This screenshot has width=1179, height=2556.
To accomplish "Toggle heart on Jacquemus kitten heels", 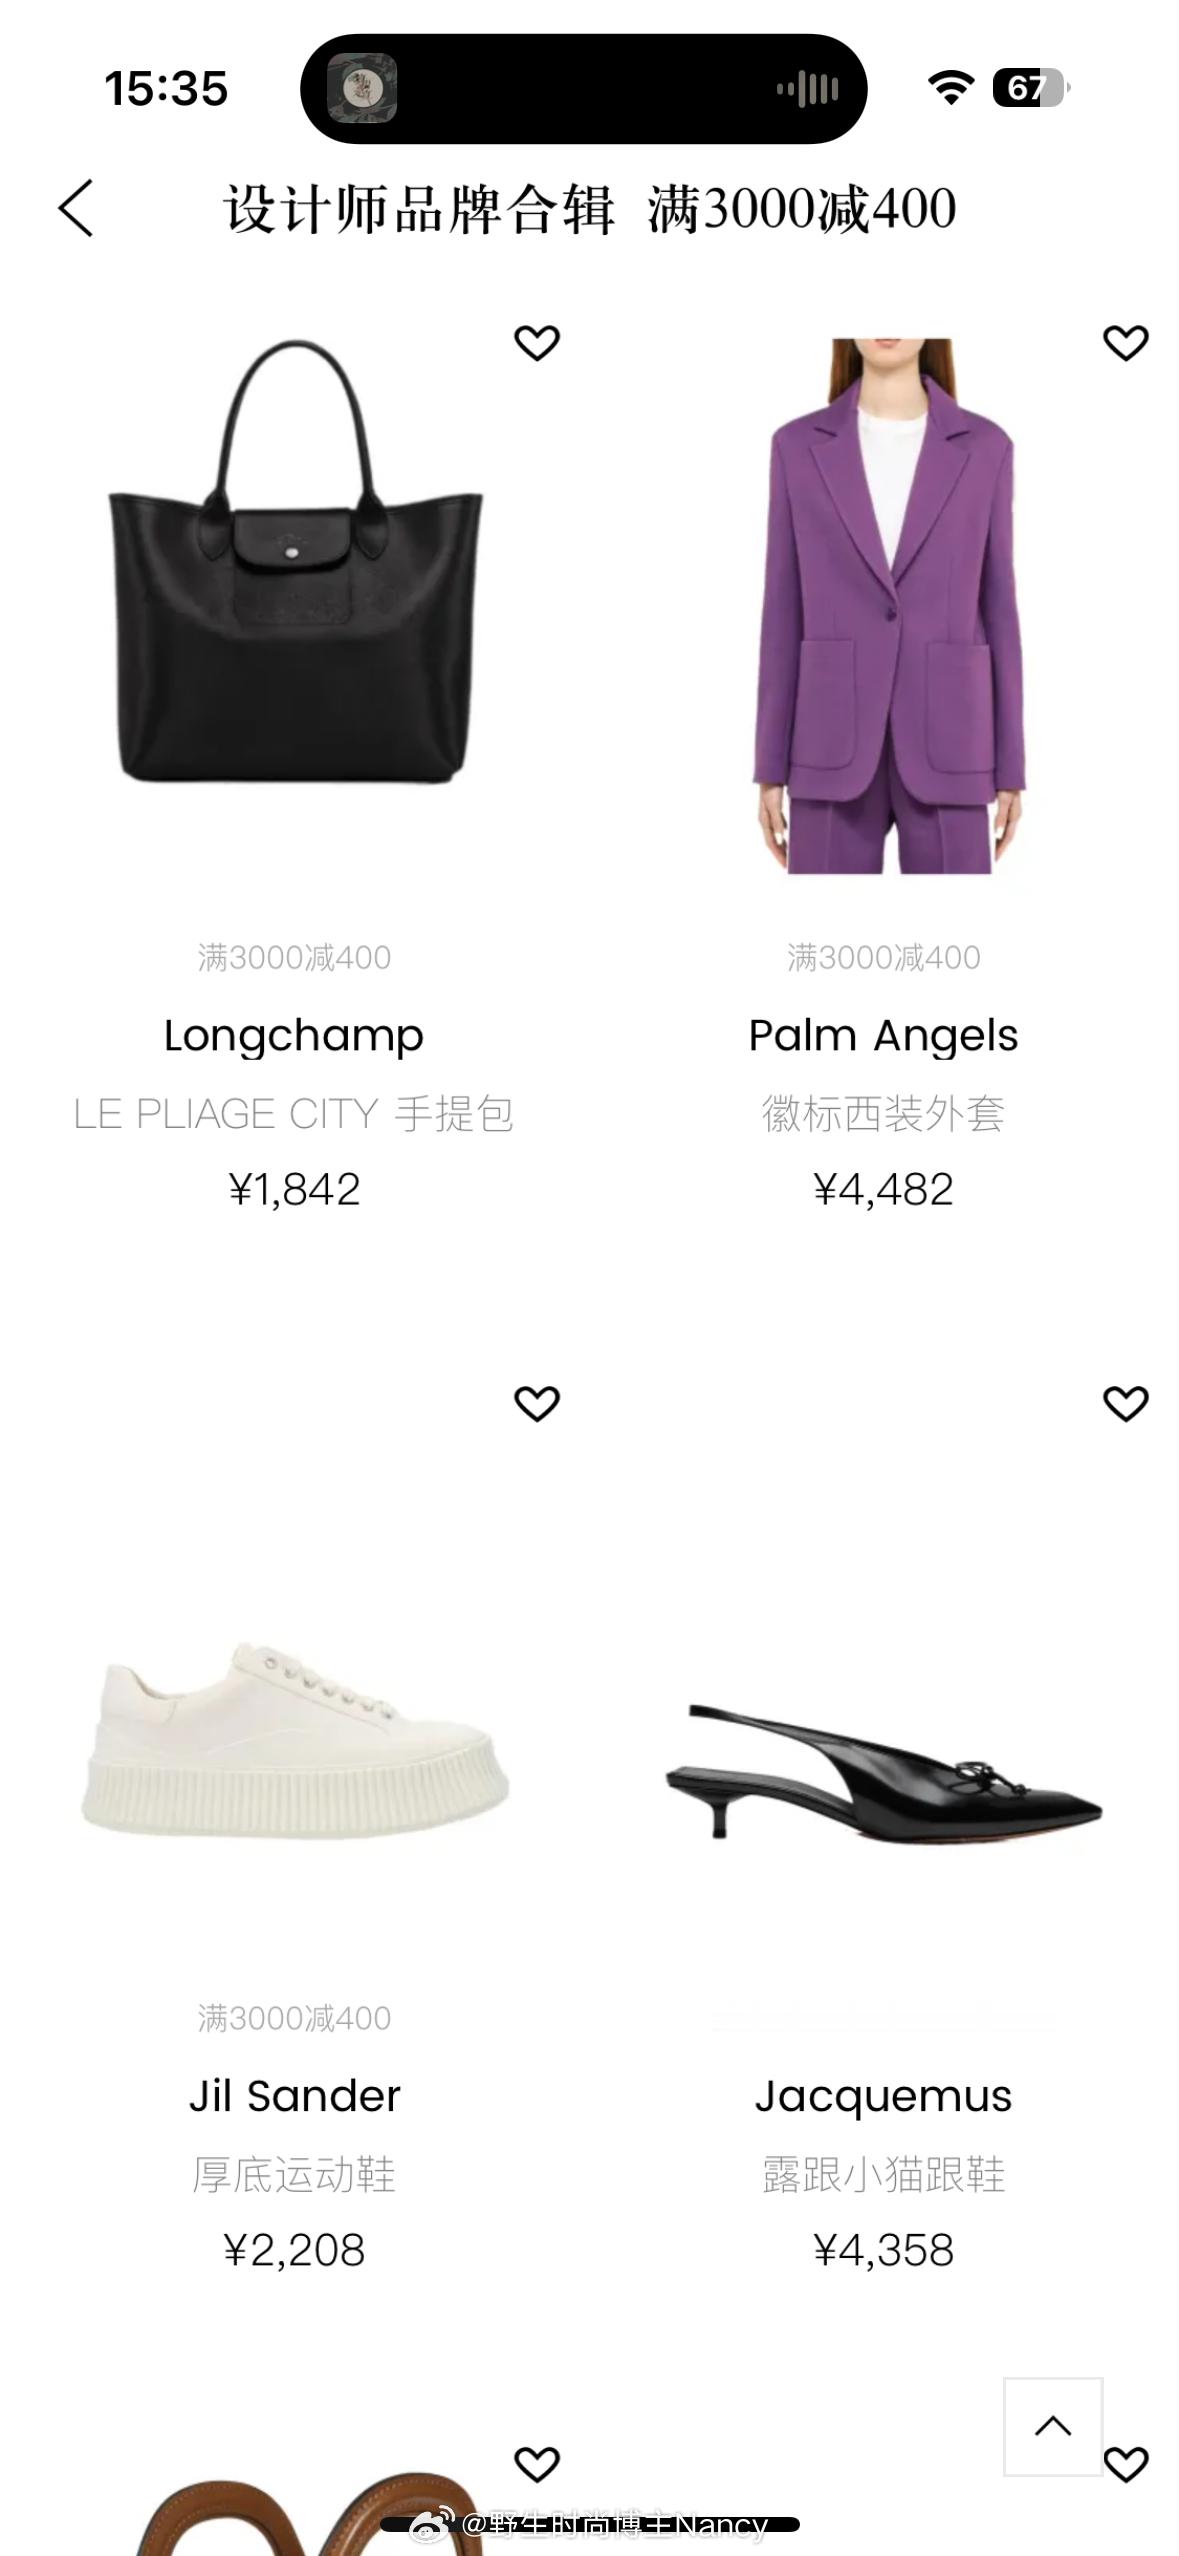I will (x=1126, y=1404).
